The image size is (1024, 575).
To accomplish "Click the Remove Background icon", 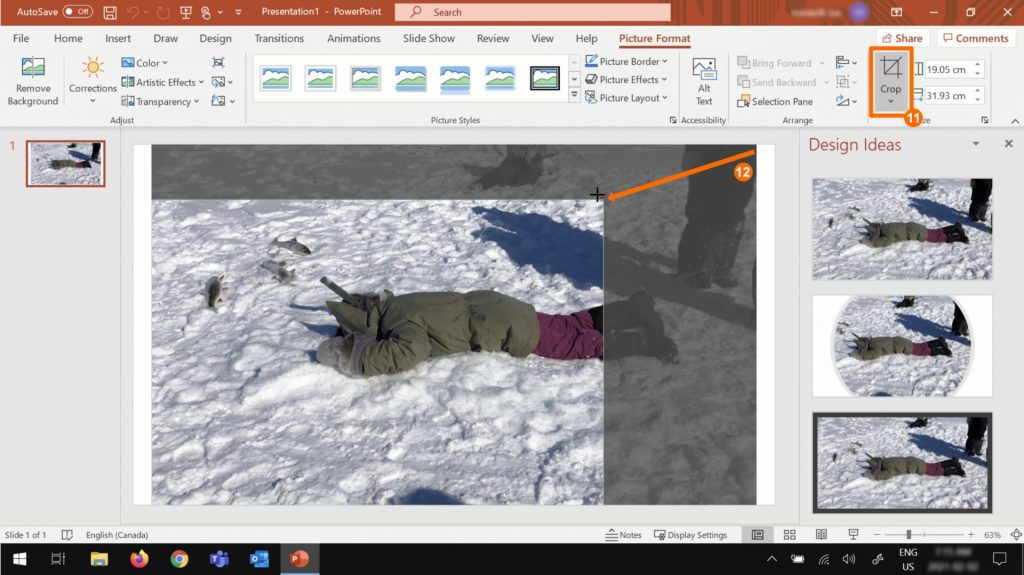I will click(x=33, y=68).
